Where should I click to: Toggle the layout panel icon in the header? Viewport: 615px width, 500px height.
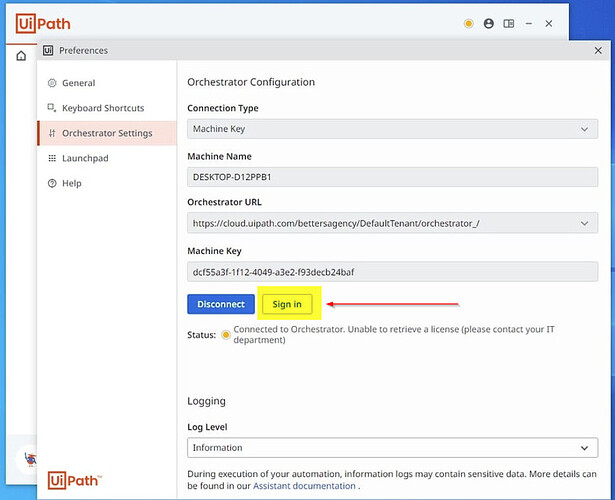(509, 24)
